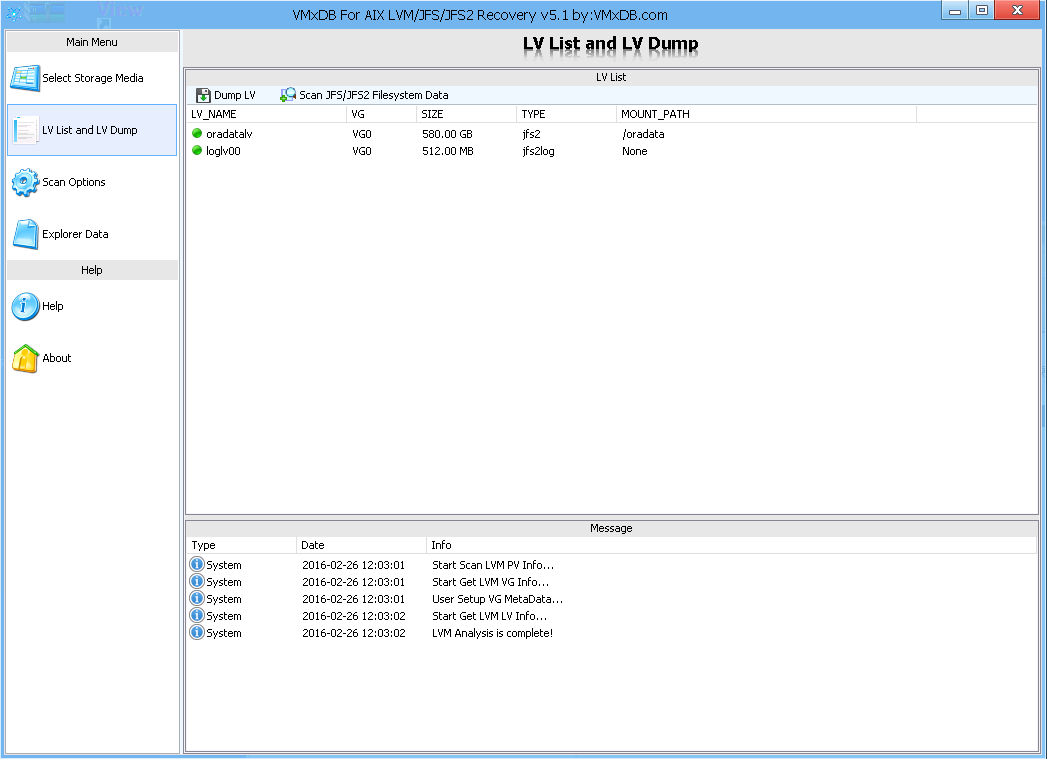Maximize the VMxDB window

982,10
